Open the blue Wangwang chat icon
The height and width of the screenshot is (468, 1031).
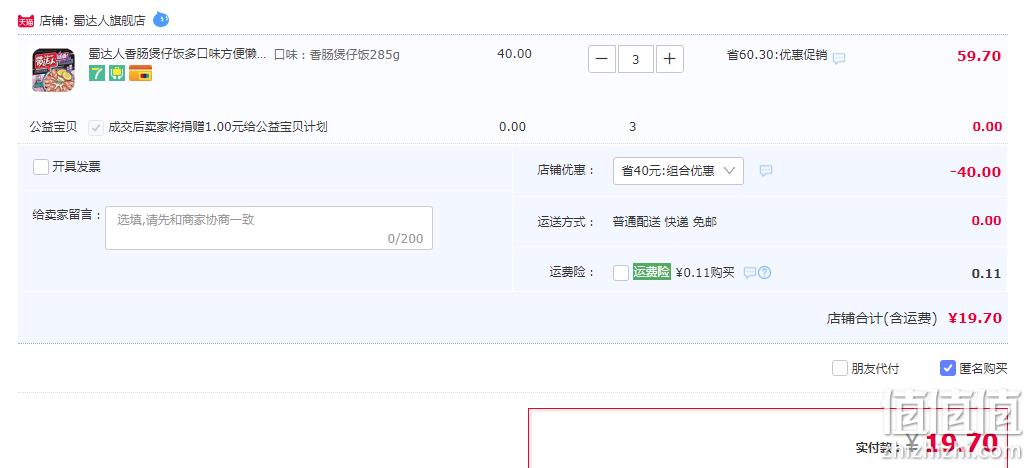161,20
